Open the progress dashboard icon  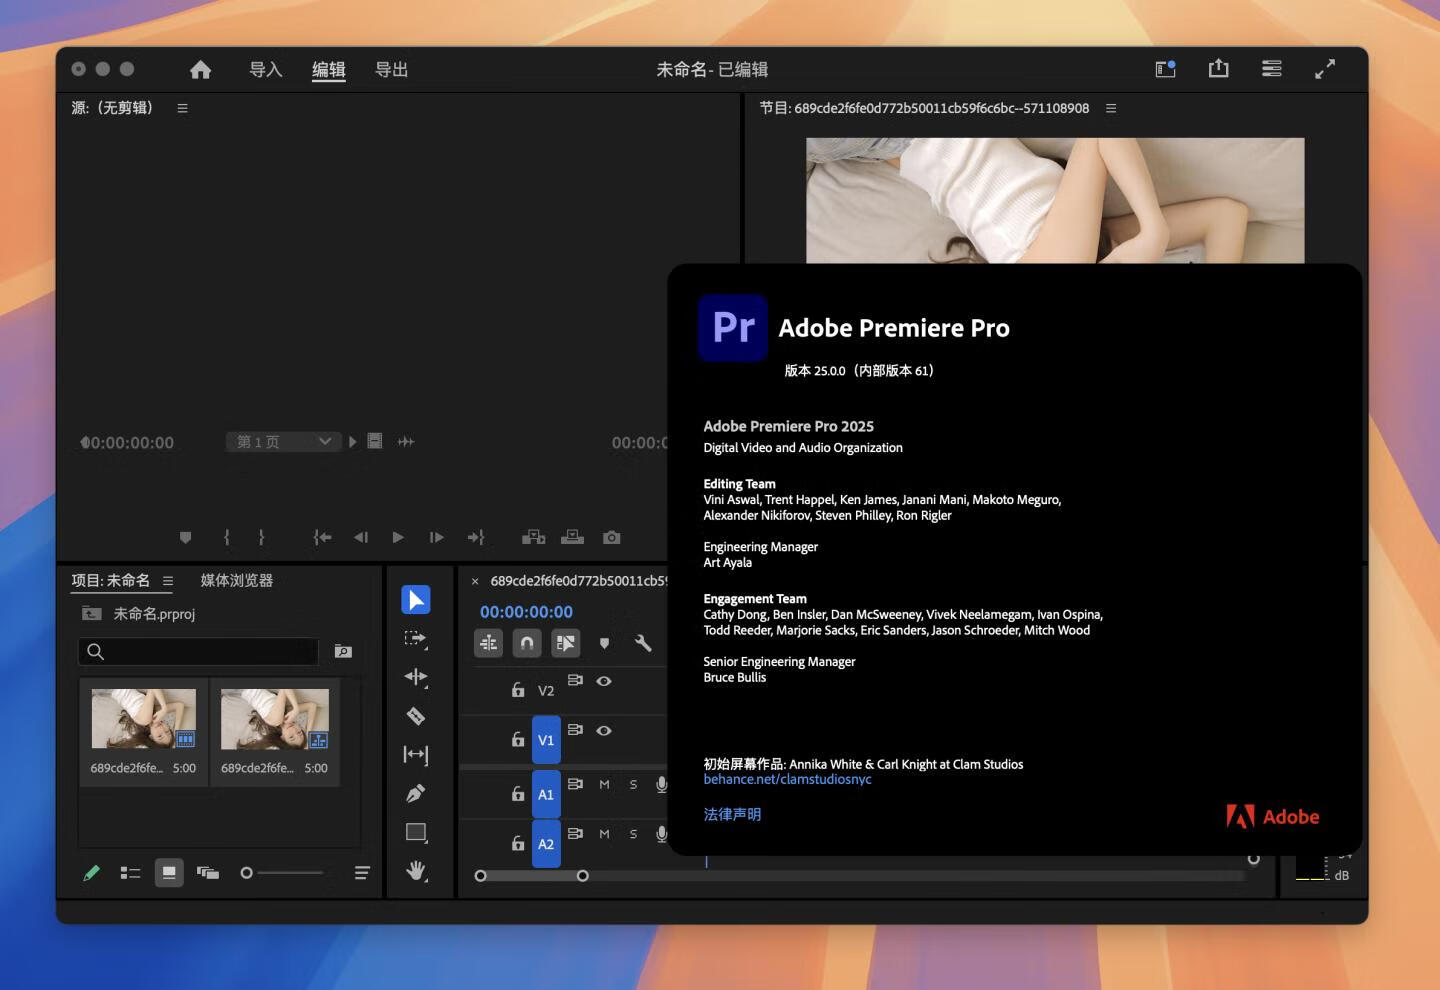1272,68
